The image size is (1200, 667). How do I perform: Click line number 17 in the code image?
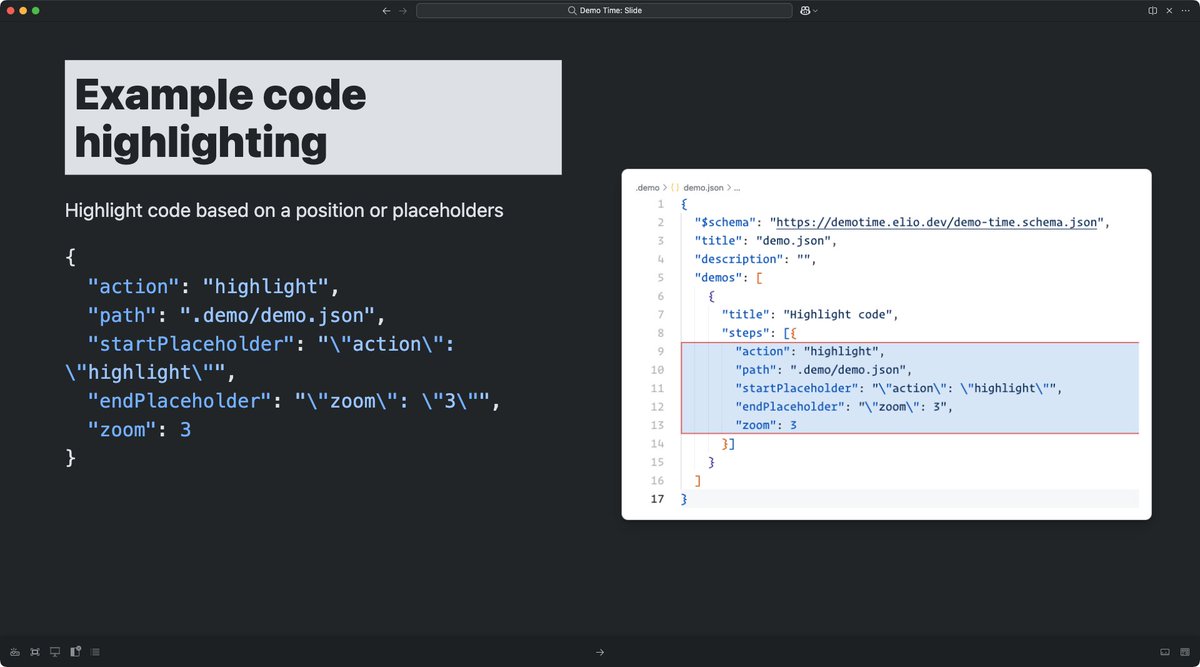(657, 498)
